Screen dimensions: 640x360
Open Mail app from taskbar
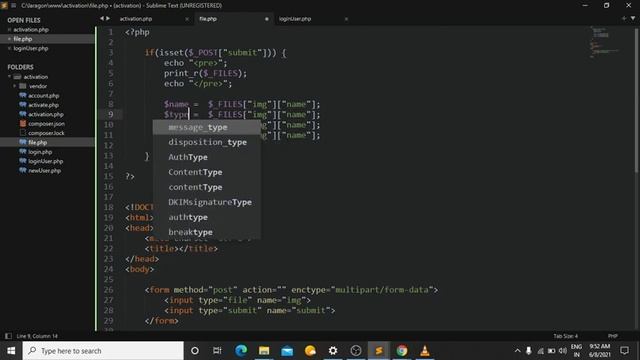[x=287, y=351]
